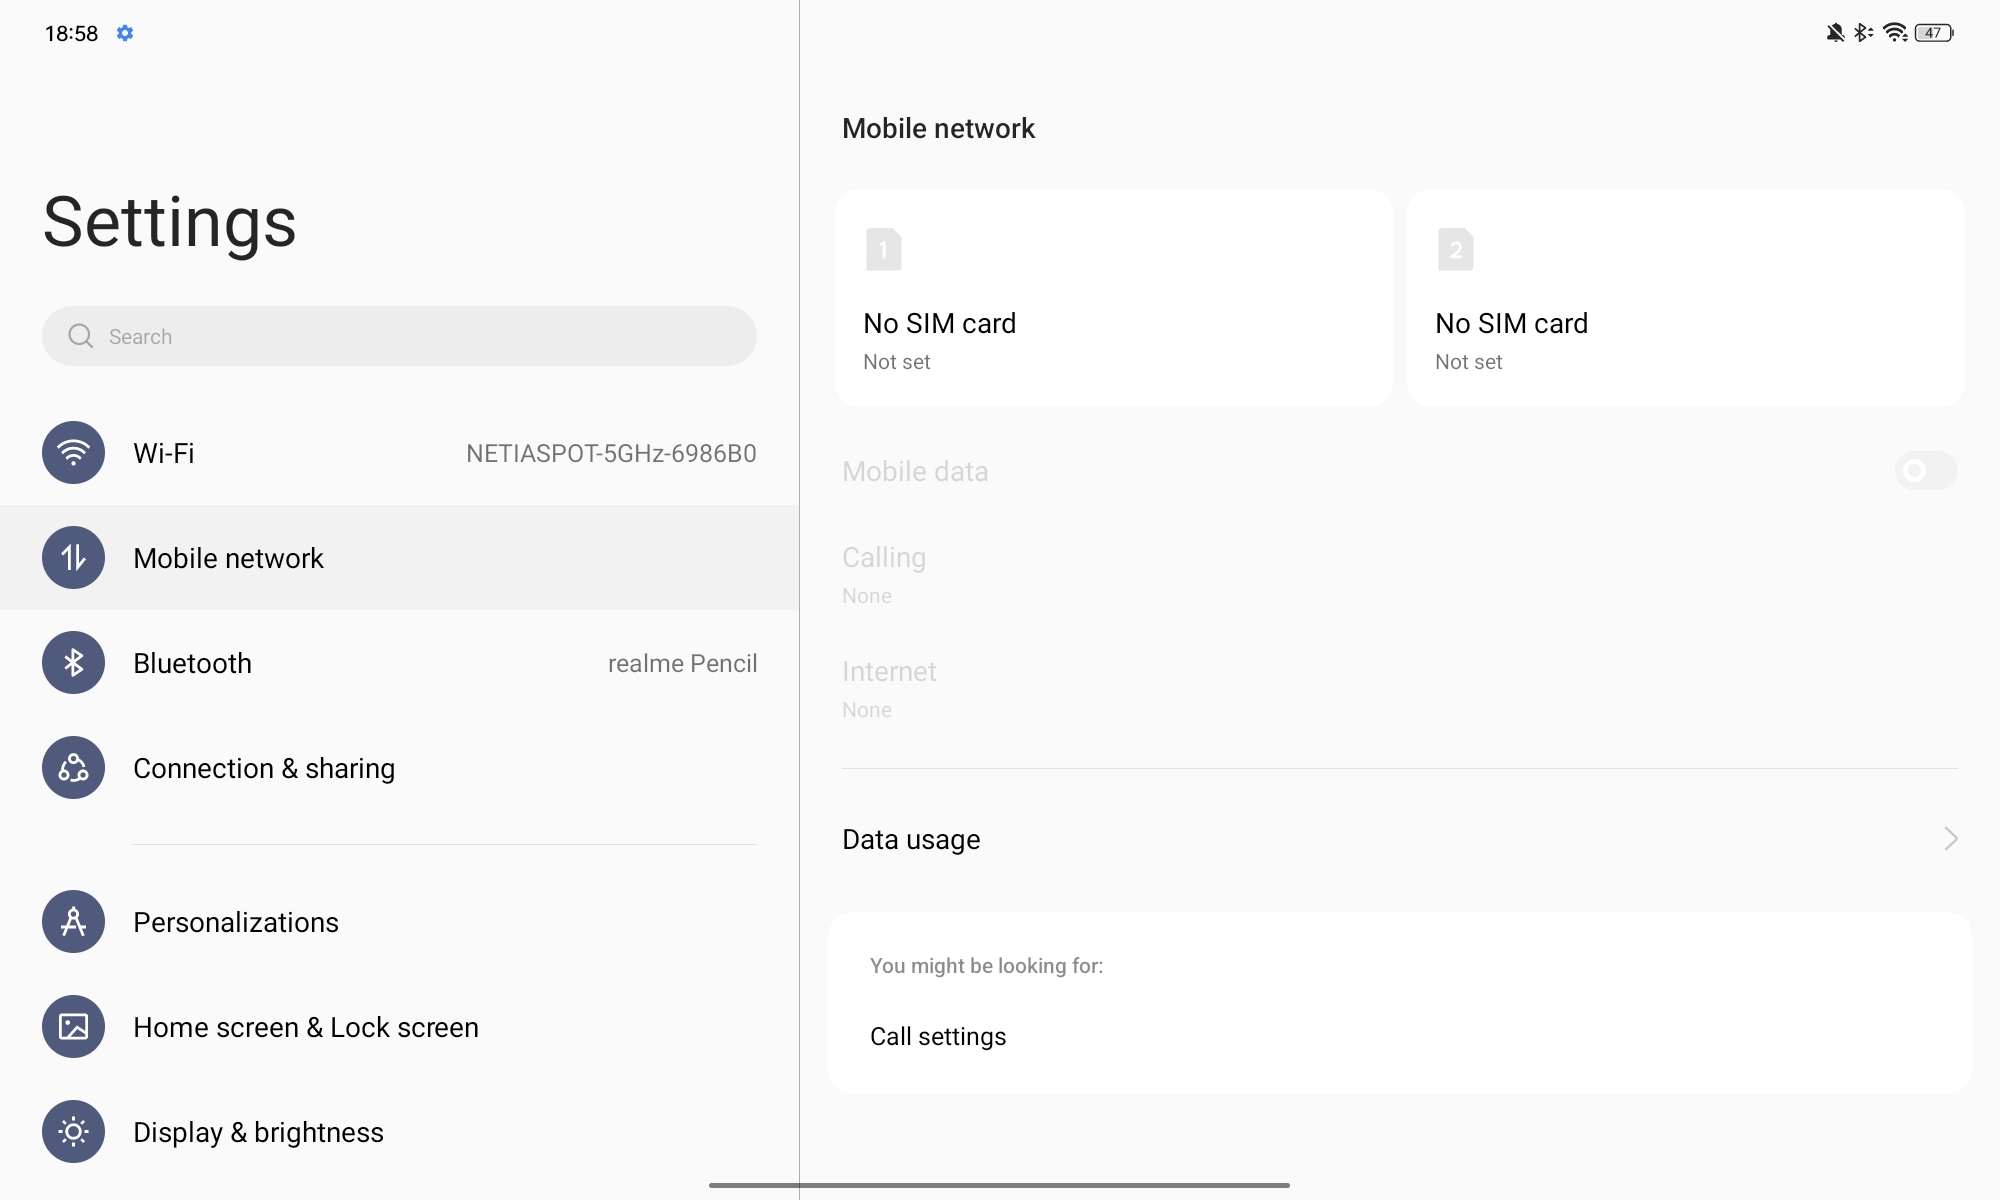
Task: Click the Display & brightness sun icon
Action: point(73,1132)
